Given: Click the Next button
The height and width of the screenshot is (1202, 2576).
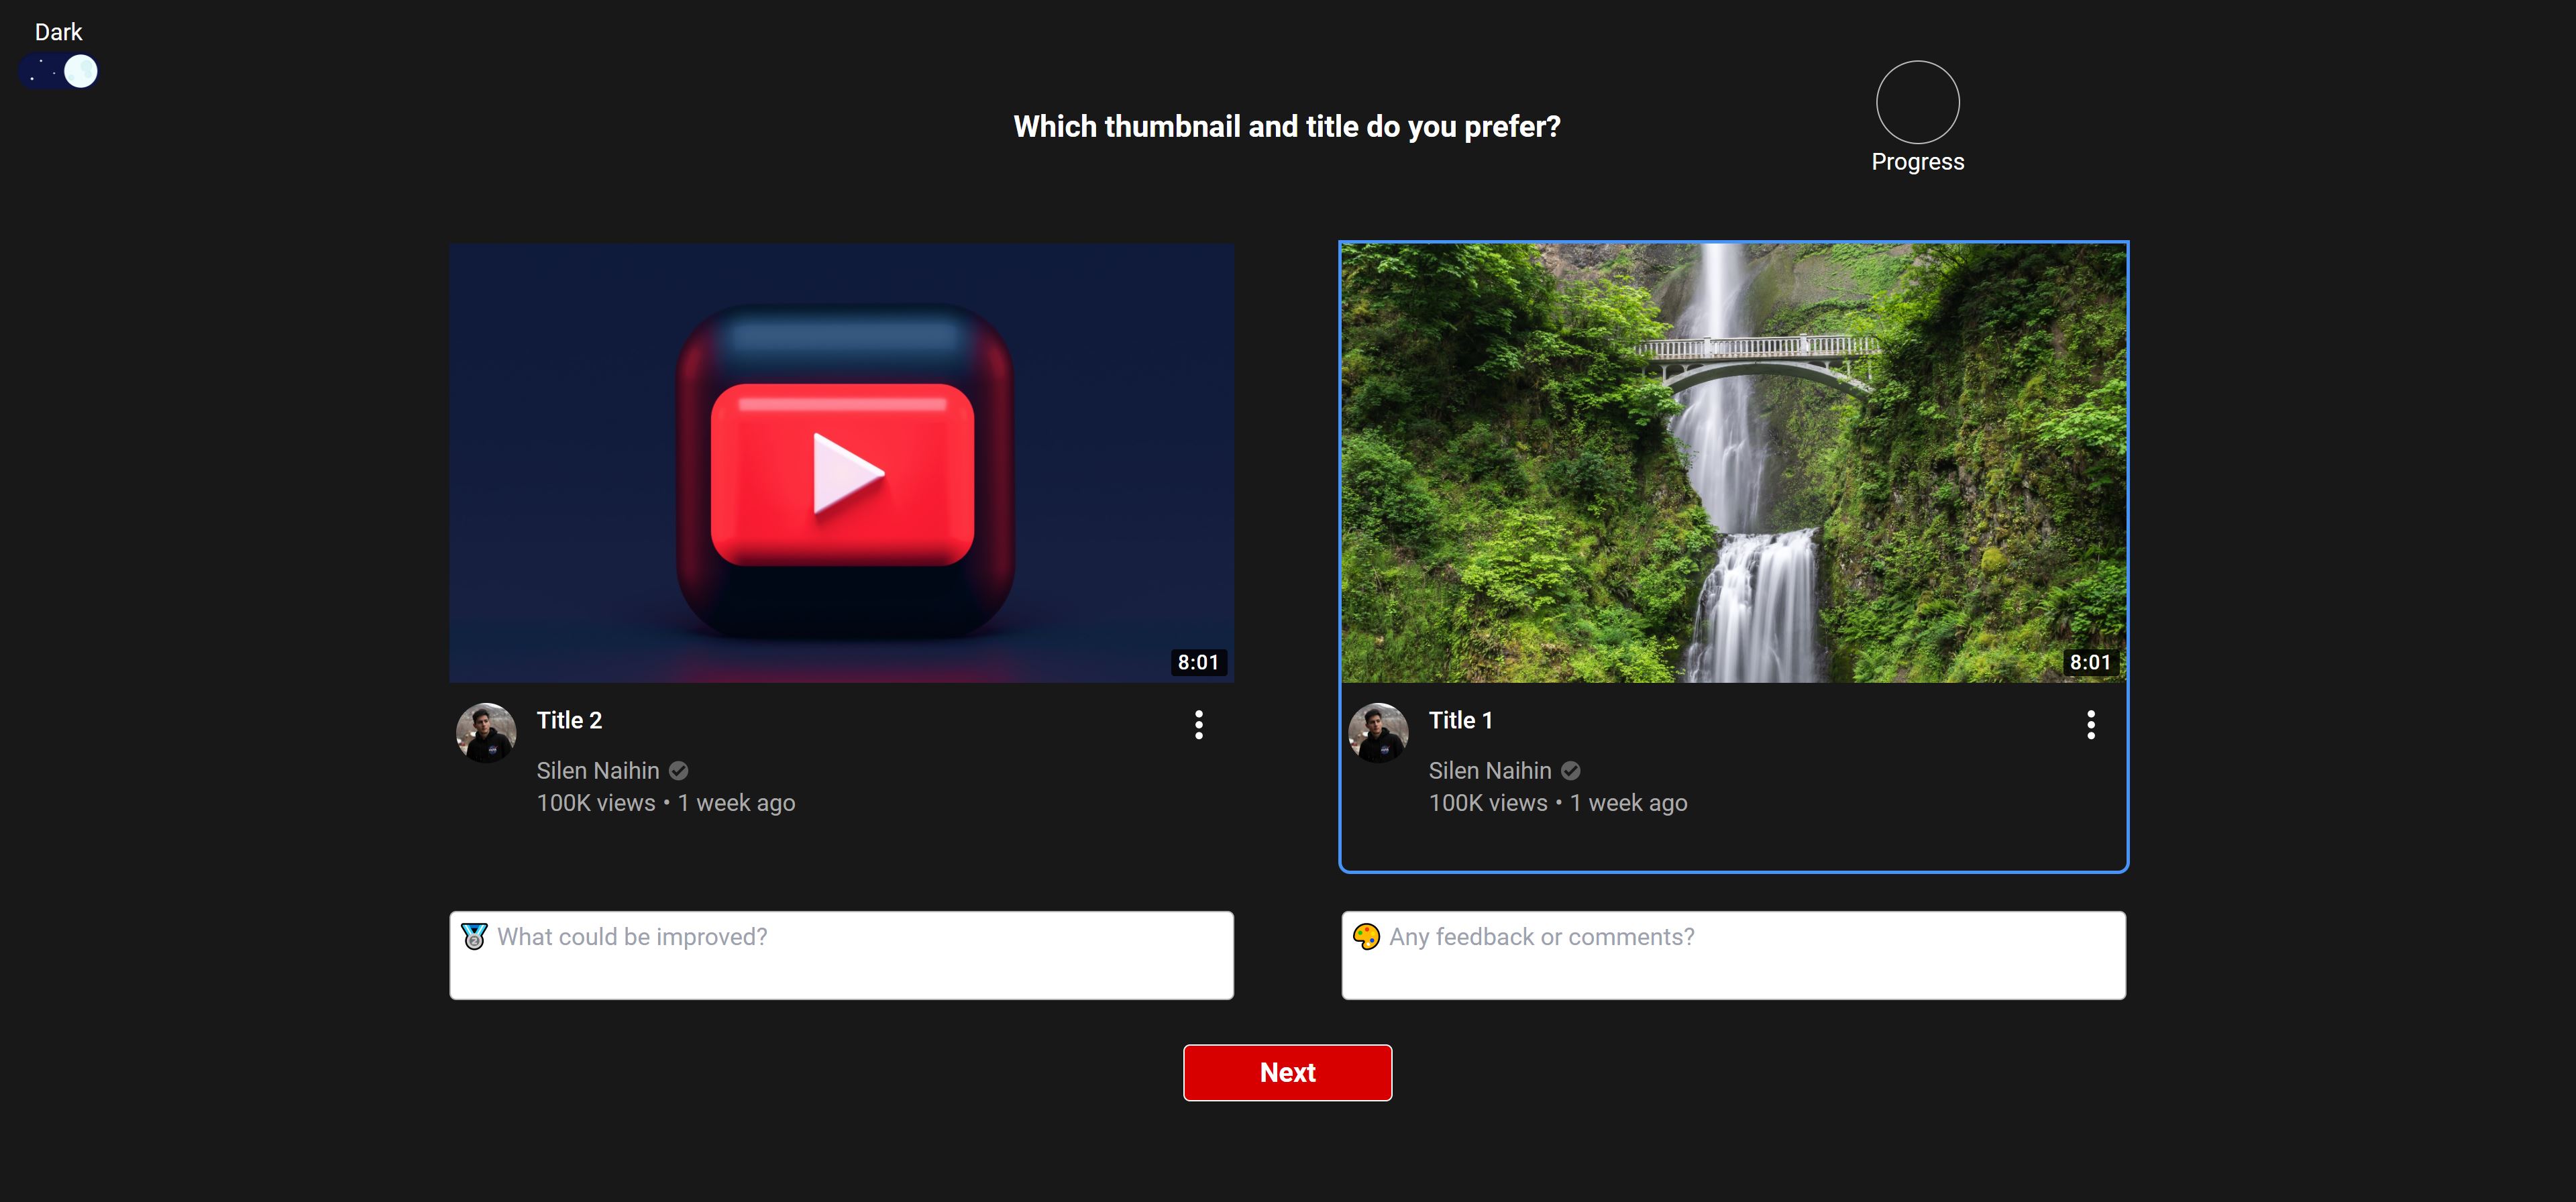Looking at the screenshot, I should (1287, 1073).
